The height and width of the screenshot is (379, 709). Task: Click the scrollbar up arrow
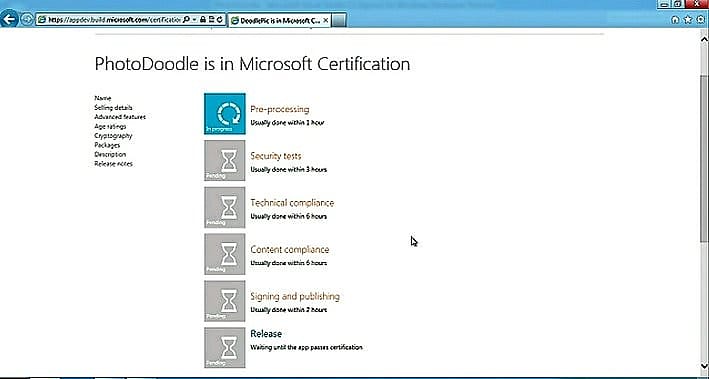(x=704, y=39)
